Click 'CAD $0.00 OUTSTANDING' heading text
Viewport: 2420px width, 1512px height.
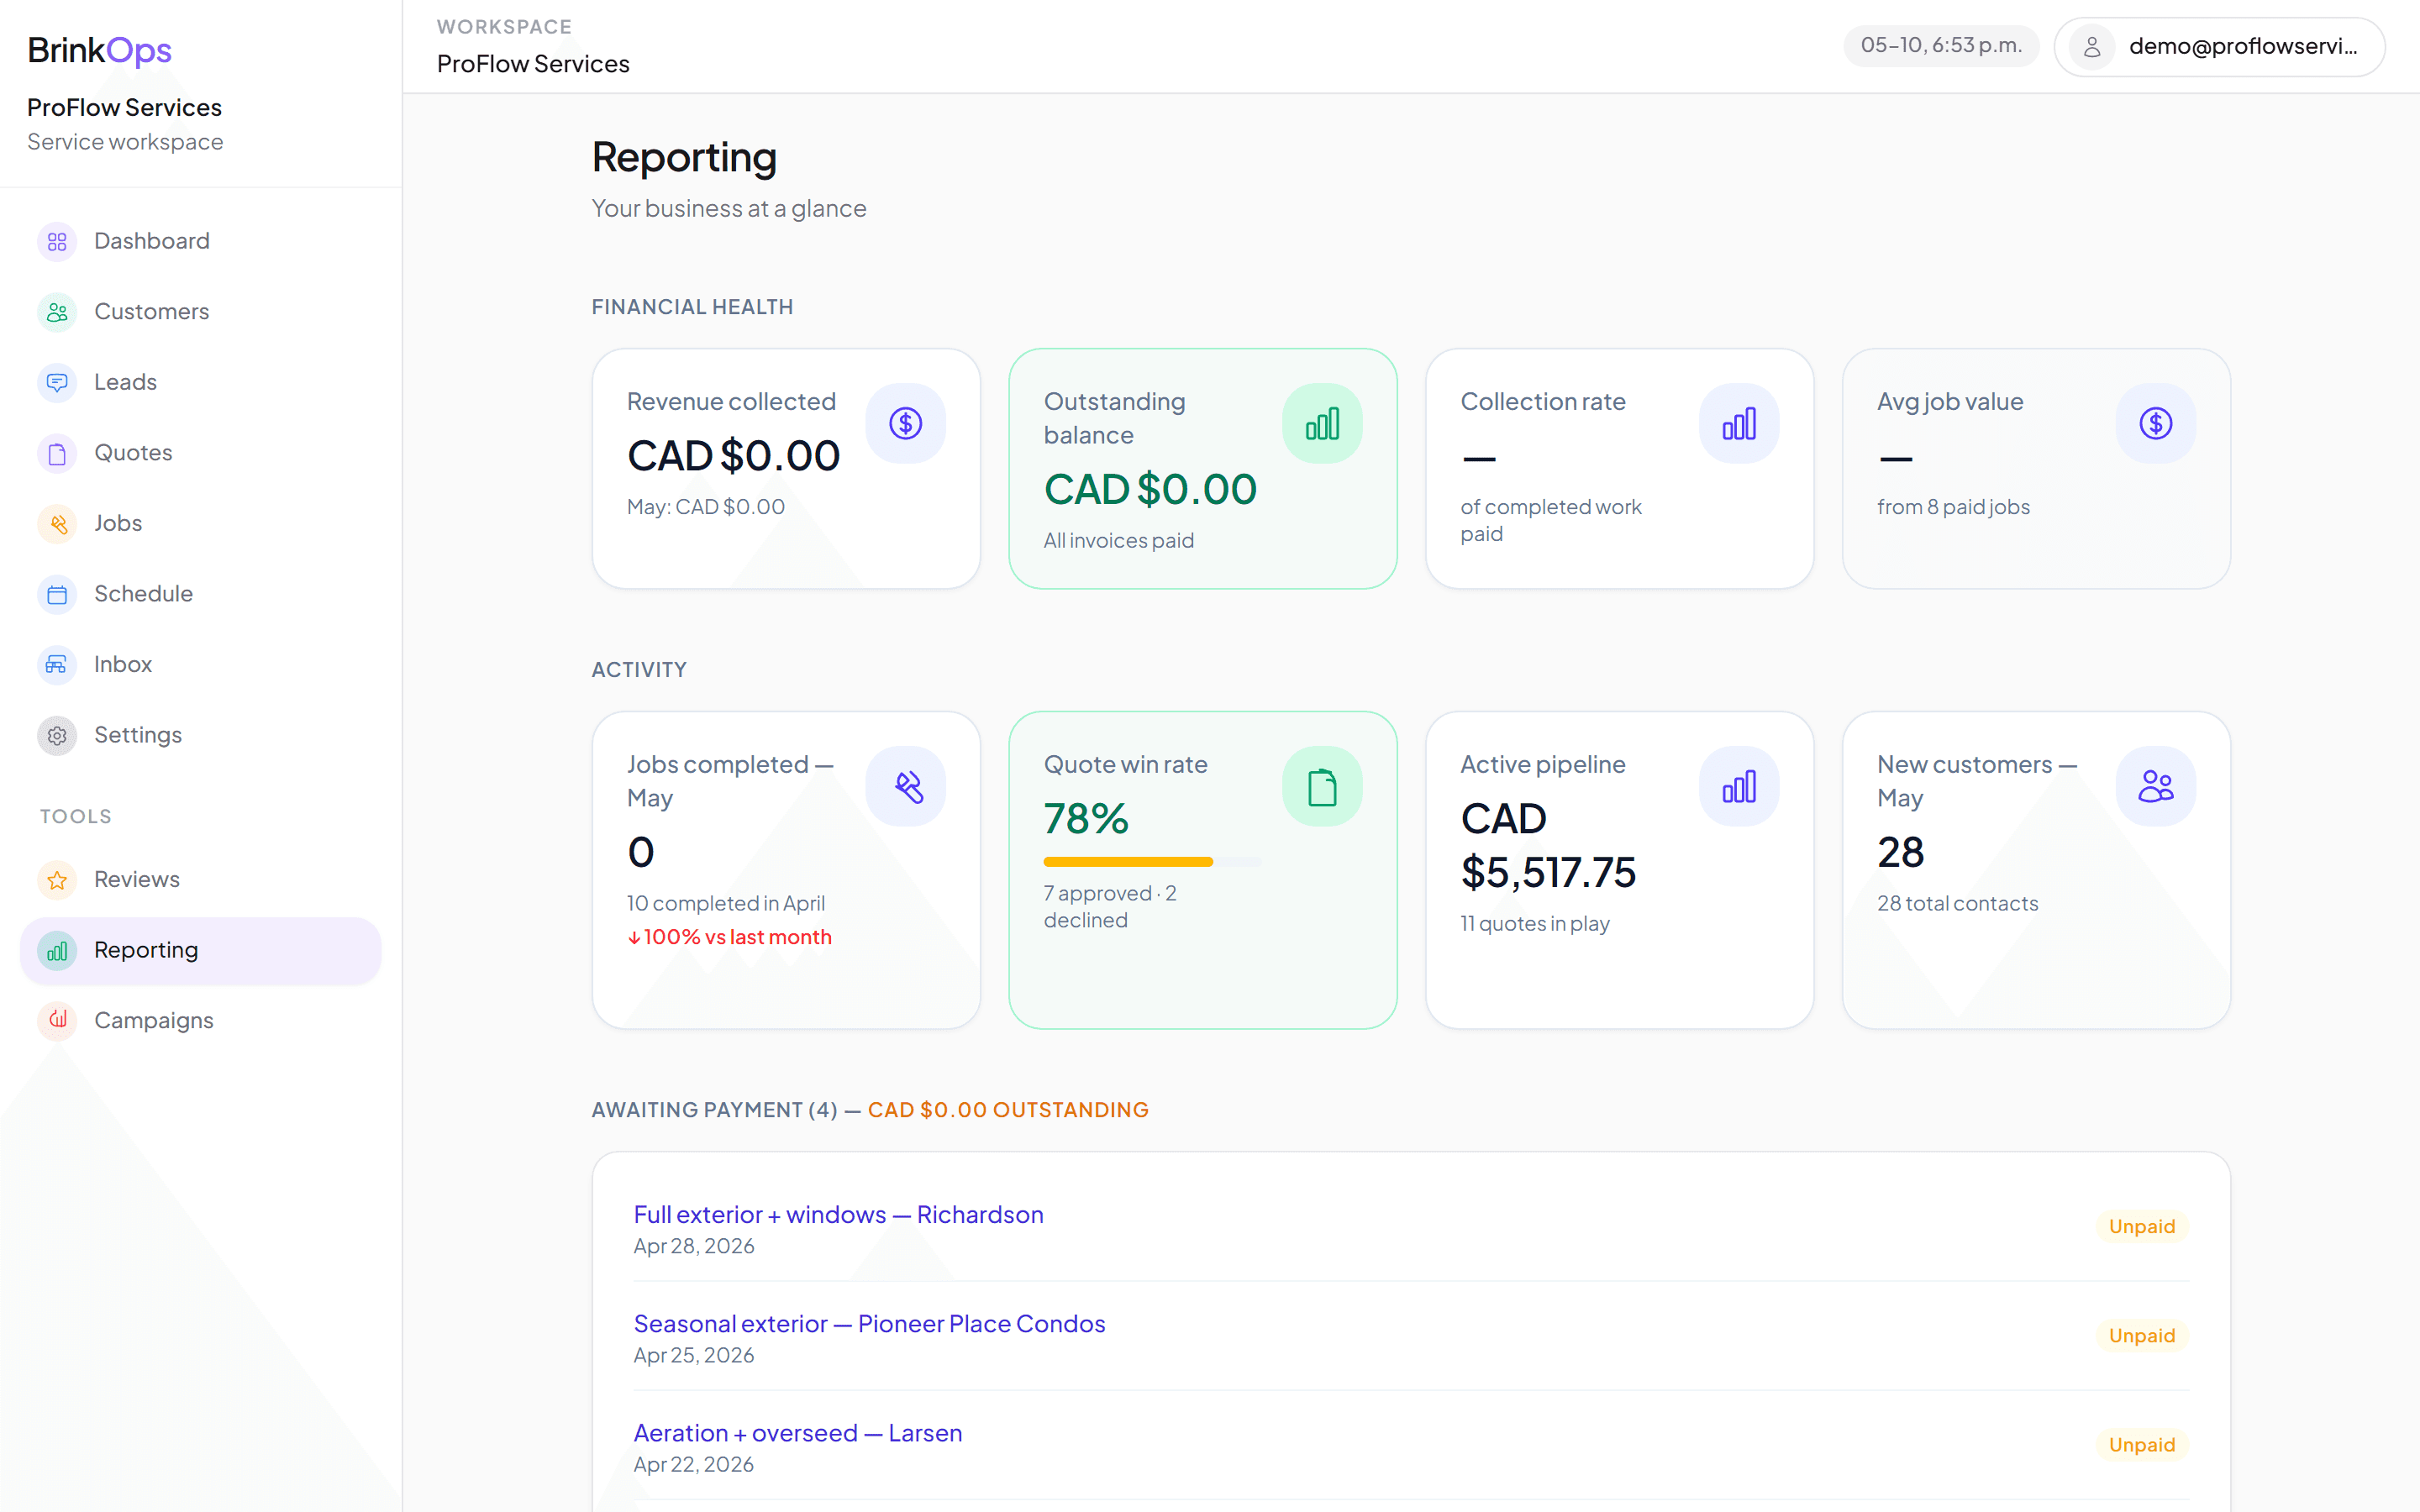click(1008, 1110)
